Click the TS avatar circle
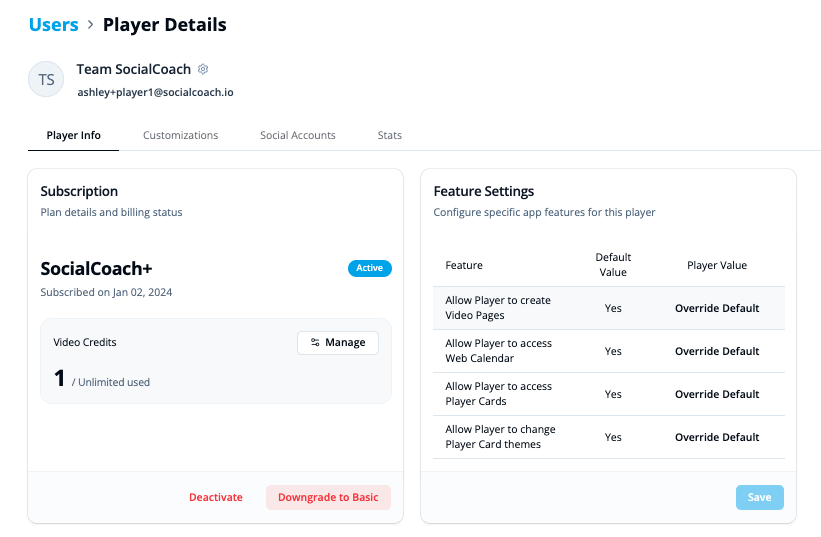The image size is (821, 537). click(x=46, y=80)
